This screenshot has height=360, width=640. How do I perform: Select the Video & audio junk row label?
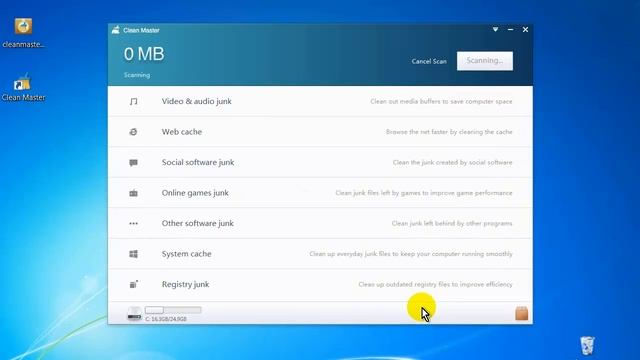(196, 101)
